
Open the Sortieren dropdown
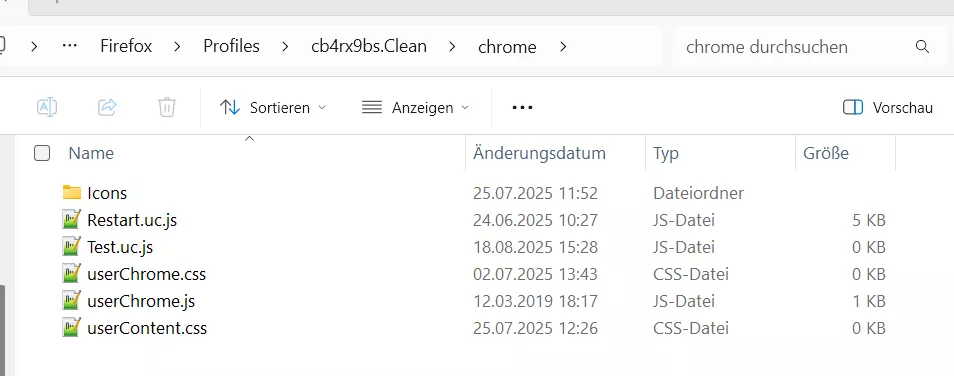[x=273, y=108]
